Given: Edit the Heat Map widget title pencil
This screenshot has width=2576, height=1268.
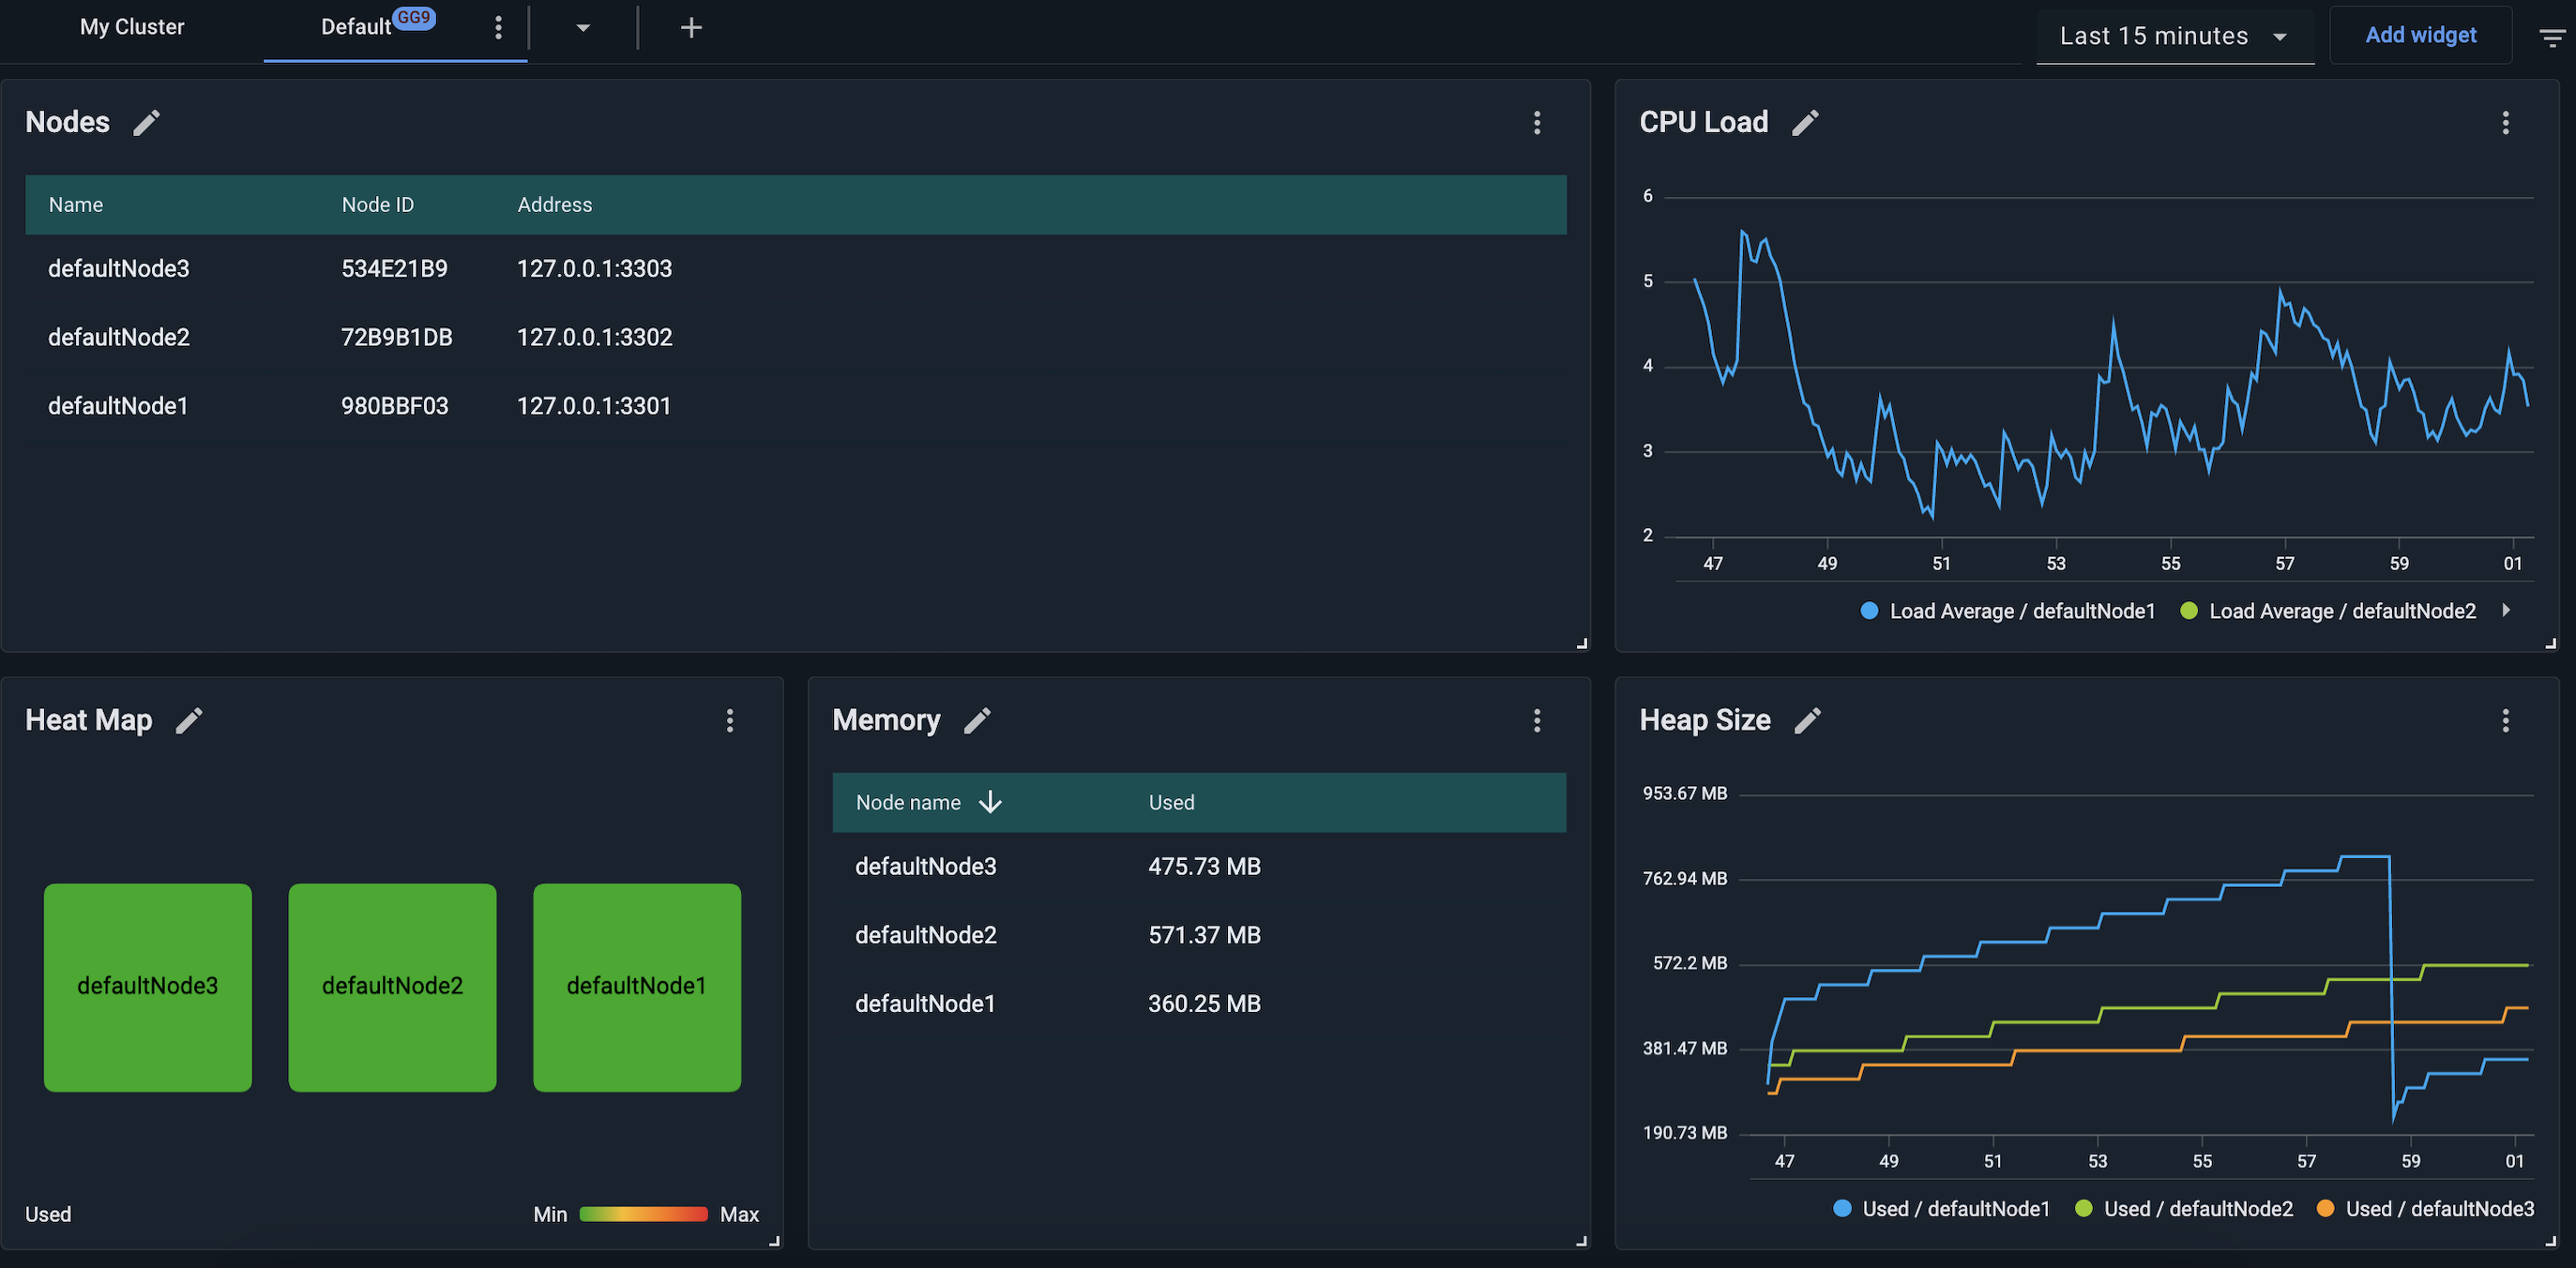Looking at the screenshot, I should pos(189,721).
